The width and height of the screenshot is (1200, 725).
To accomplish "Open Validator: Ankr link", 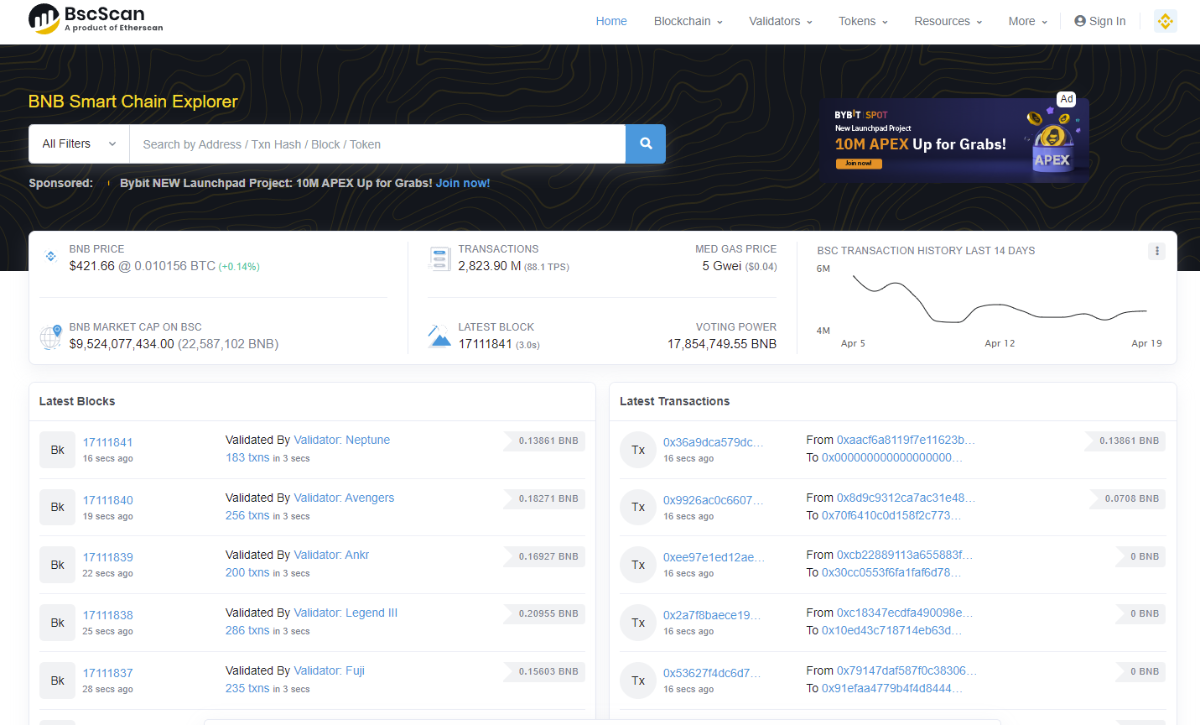I will pos(332,555).
